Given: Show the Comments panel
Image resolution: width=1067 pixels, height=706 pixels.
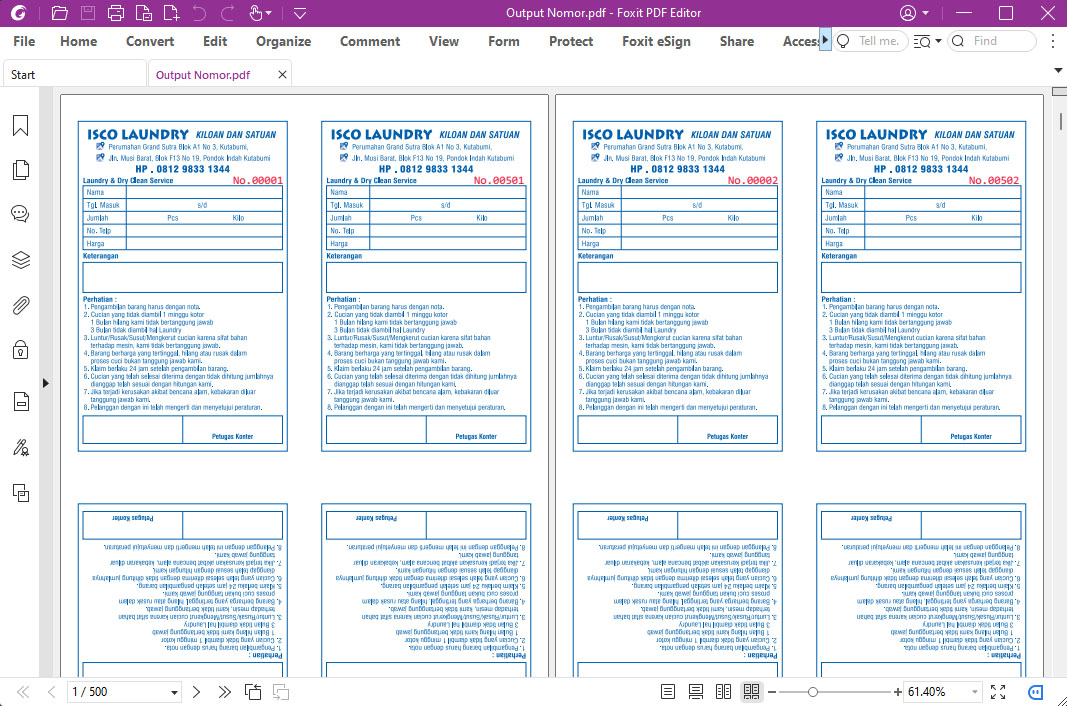Looking at the screenshot, I should 20,214.
